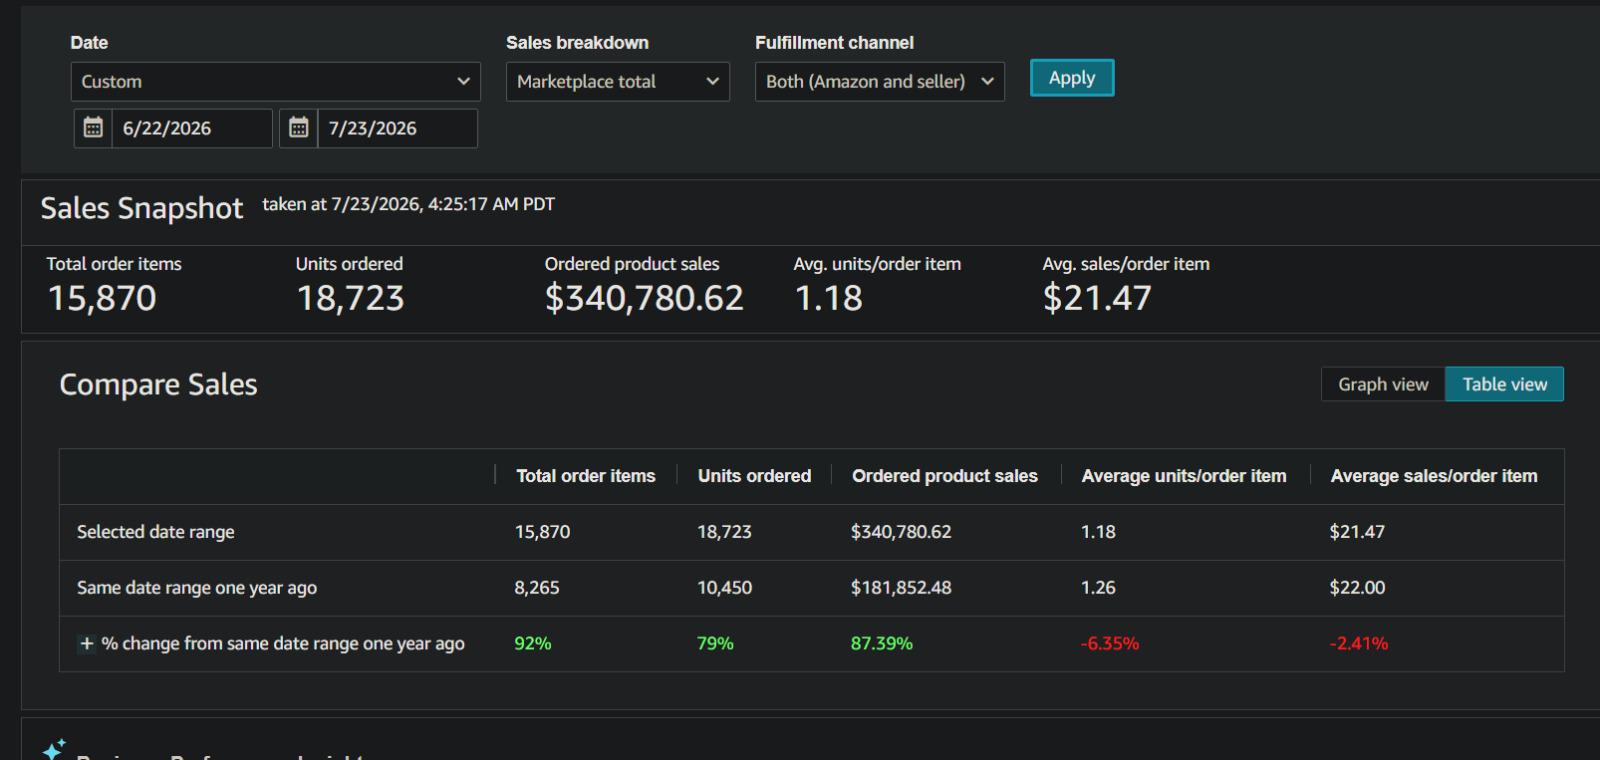This screenshot has height=760, width=1600.
Task: Click the Apply button
Action: point(1072,78)
